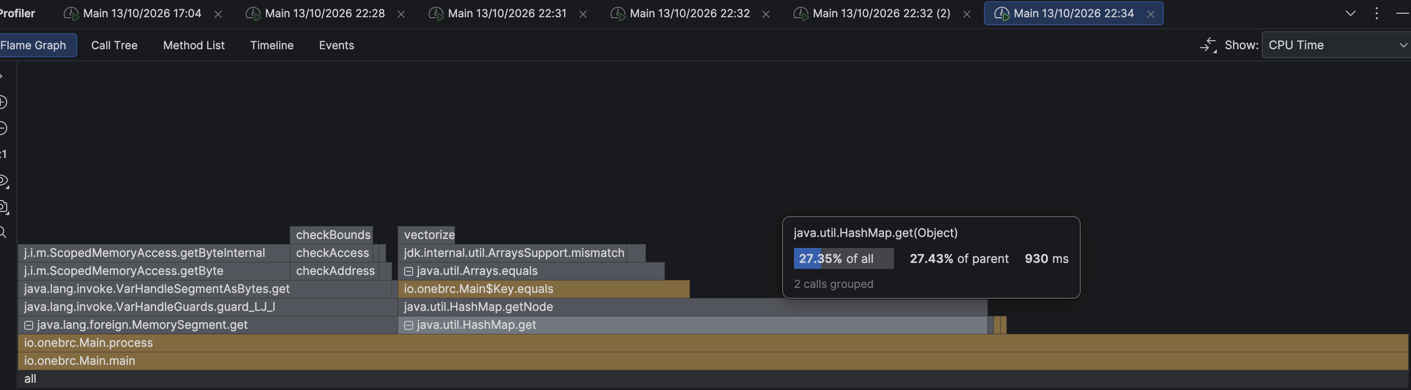Select the io.onebrc.Main.main frame
Viewport: 1411px width, 390px height.
(x=714, y=361)
